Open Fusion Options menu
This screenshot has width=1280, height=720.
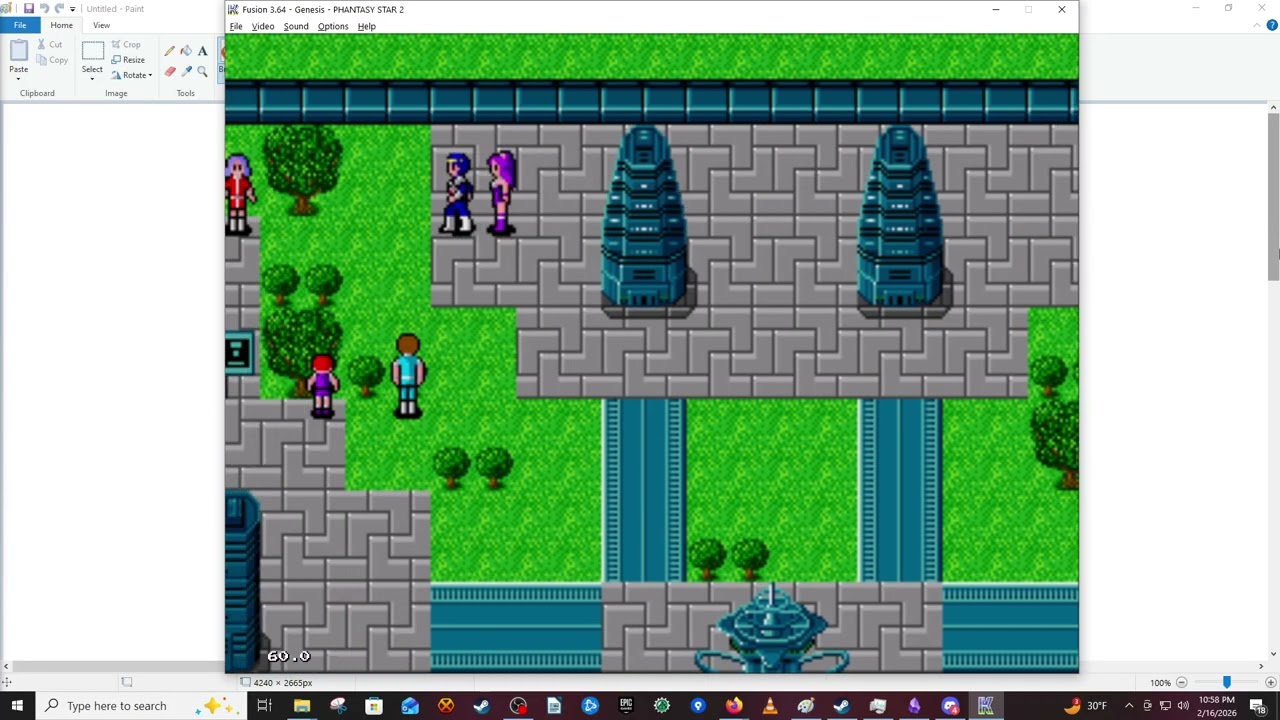point(333,26)
